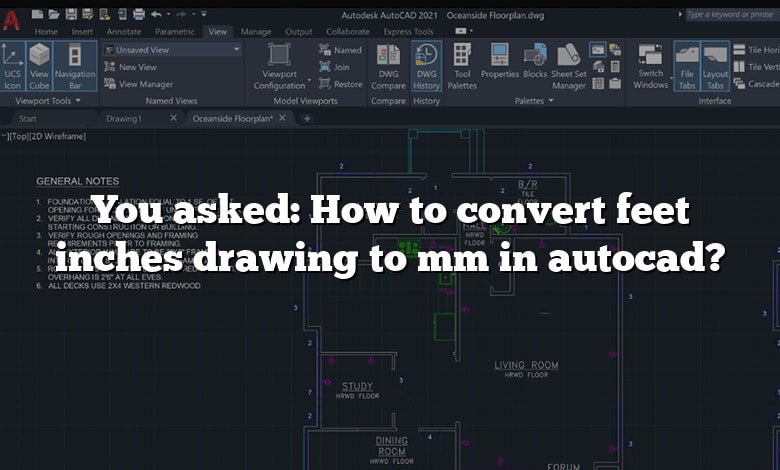
Task: Click the Join viewports button
Action: tap(334, 67)
